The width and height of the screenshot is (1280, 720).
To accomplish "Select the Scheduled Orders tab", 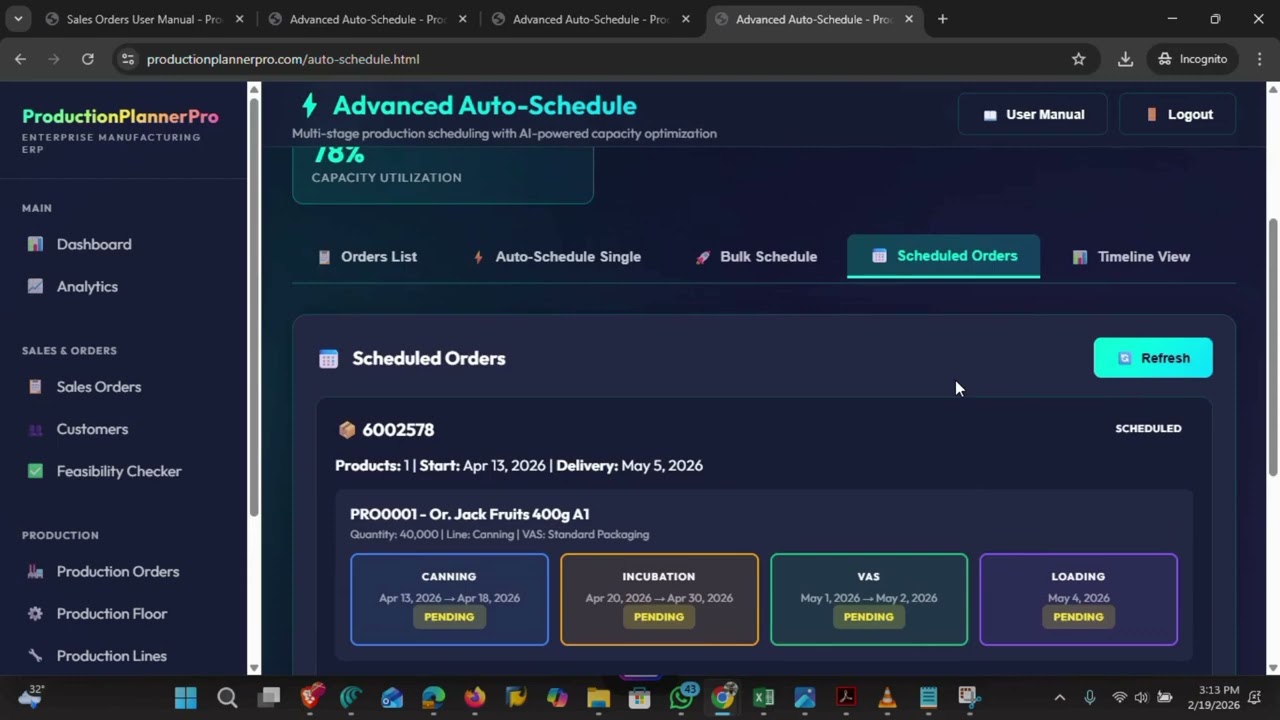I will pyautogui.click(x=944, y=256).
